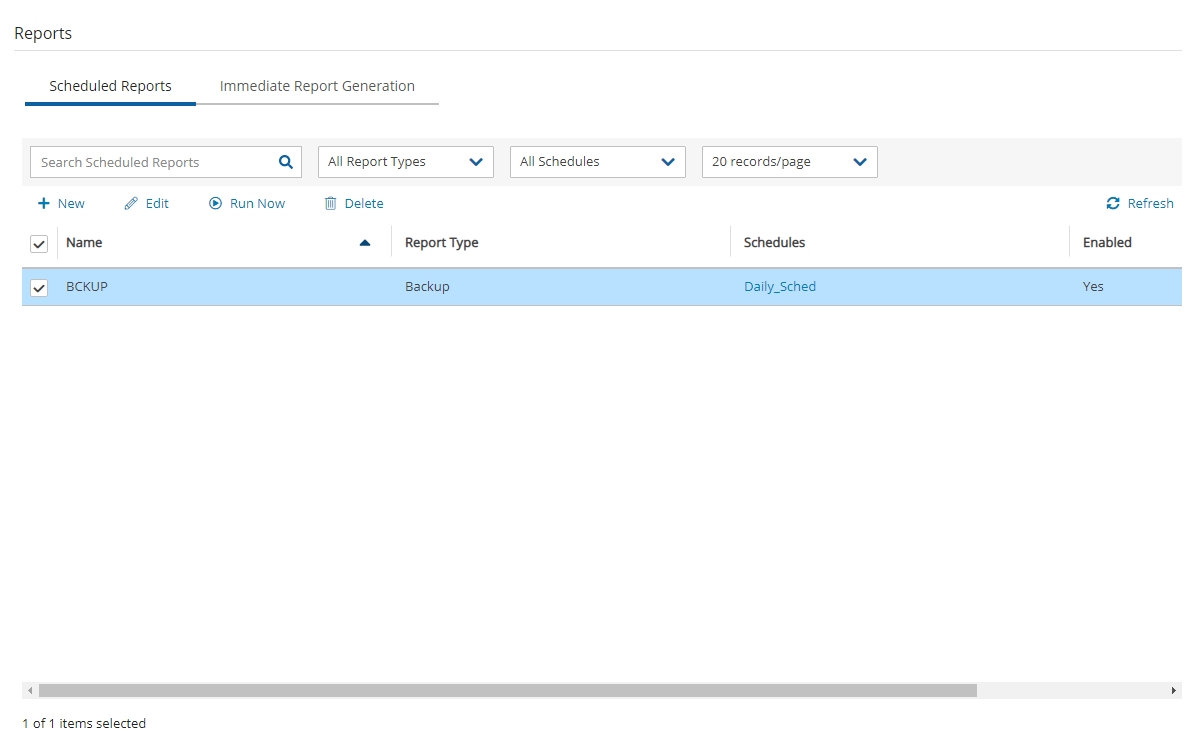Viewport: 1198px width, 752px height.
Task: Click the pencil Edit icon
Action: (x=131, y=203)
